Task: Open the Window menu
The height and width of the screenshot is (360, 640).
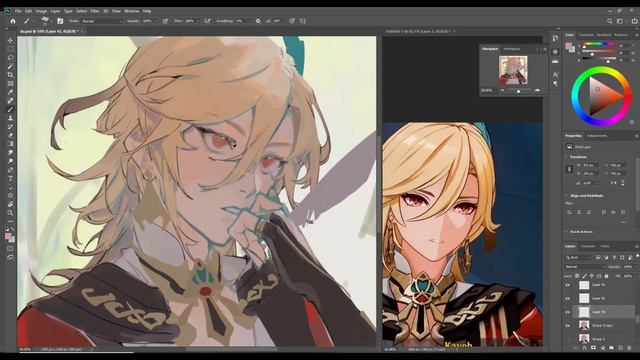Action: pyautogui.click(x=131, y=11)
